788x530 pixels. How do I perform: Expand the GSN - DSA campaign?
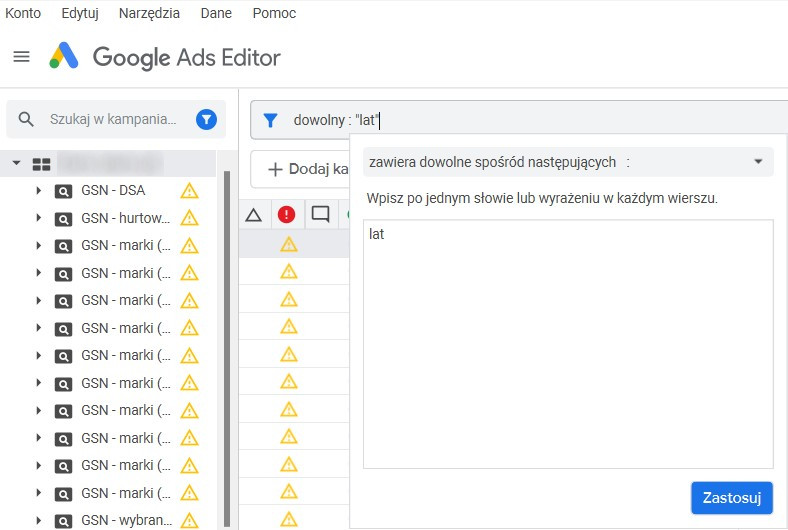39,190
